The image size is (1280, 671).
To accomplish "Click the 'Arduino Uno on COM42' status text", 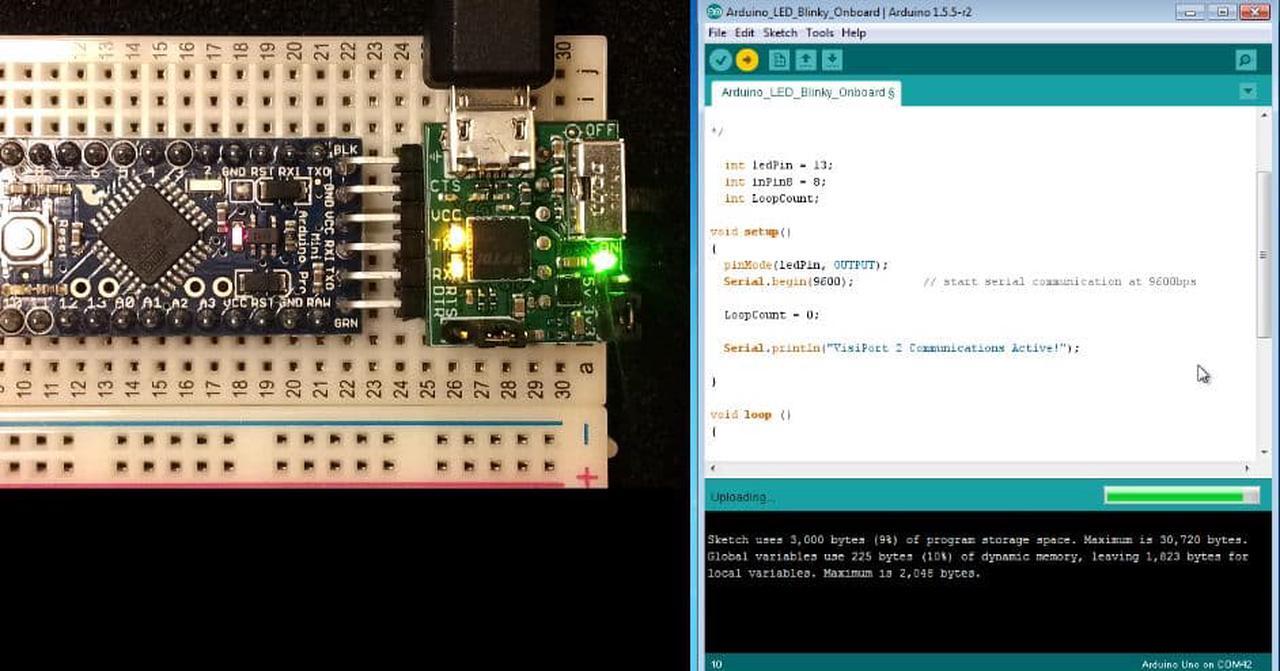I will pos(1196,664).
